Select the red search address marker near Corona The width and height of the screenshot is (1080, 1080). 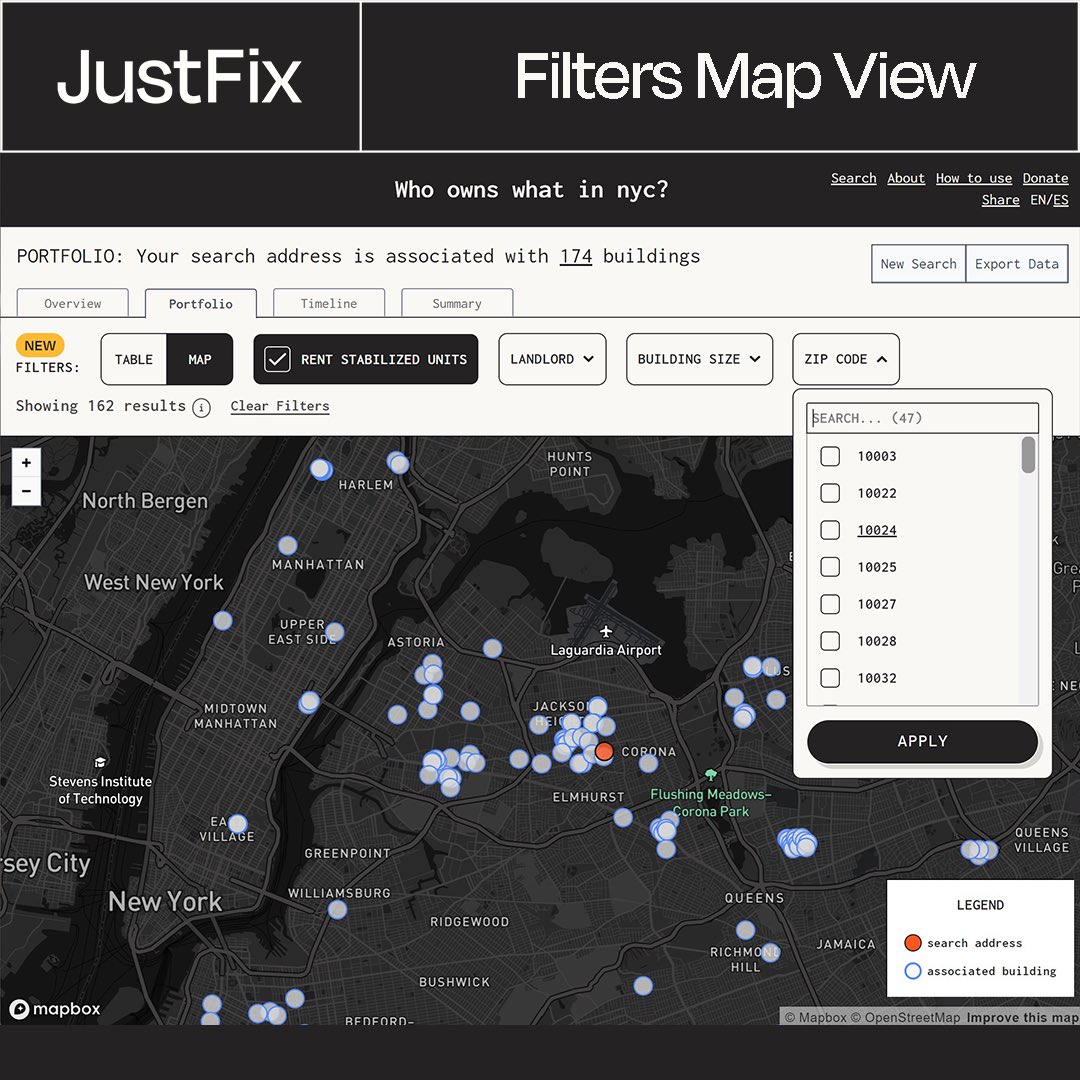[x=604, y=752]
